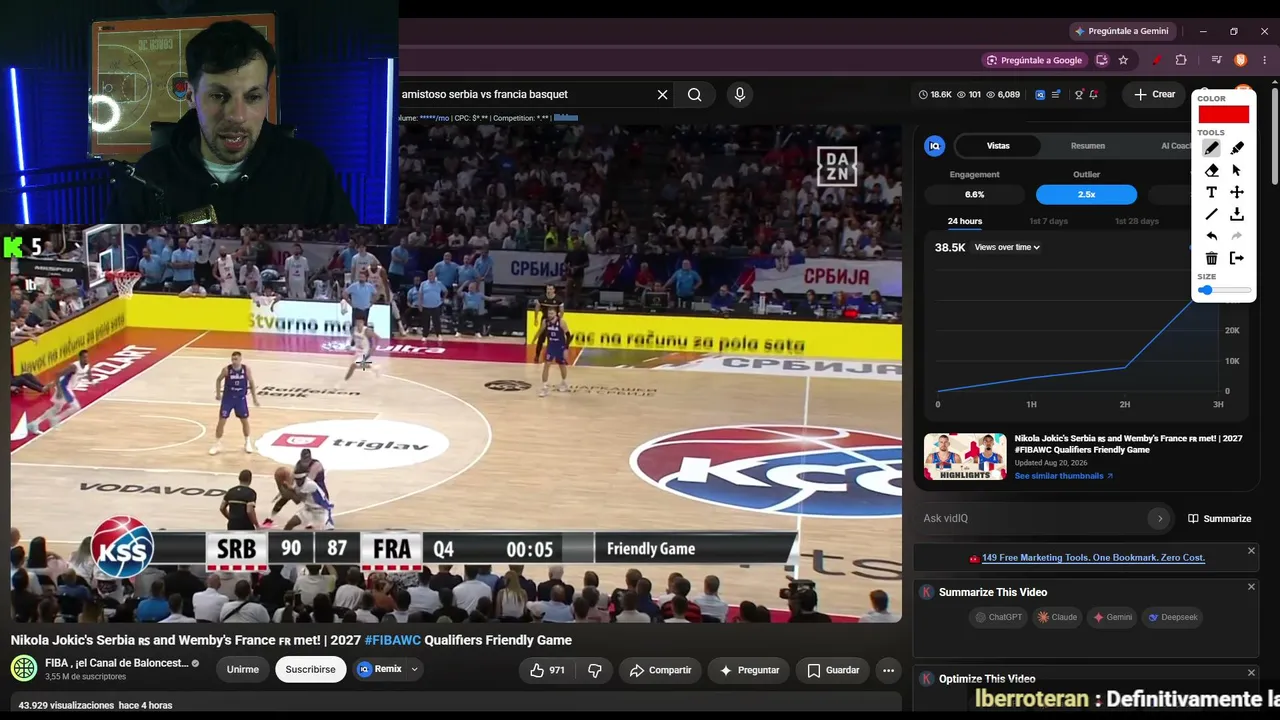This screenshot has width=1280, height=720.
Task: Select the 1st 28 days tab
Action: point(1136,221)
